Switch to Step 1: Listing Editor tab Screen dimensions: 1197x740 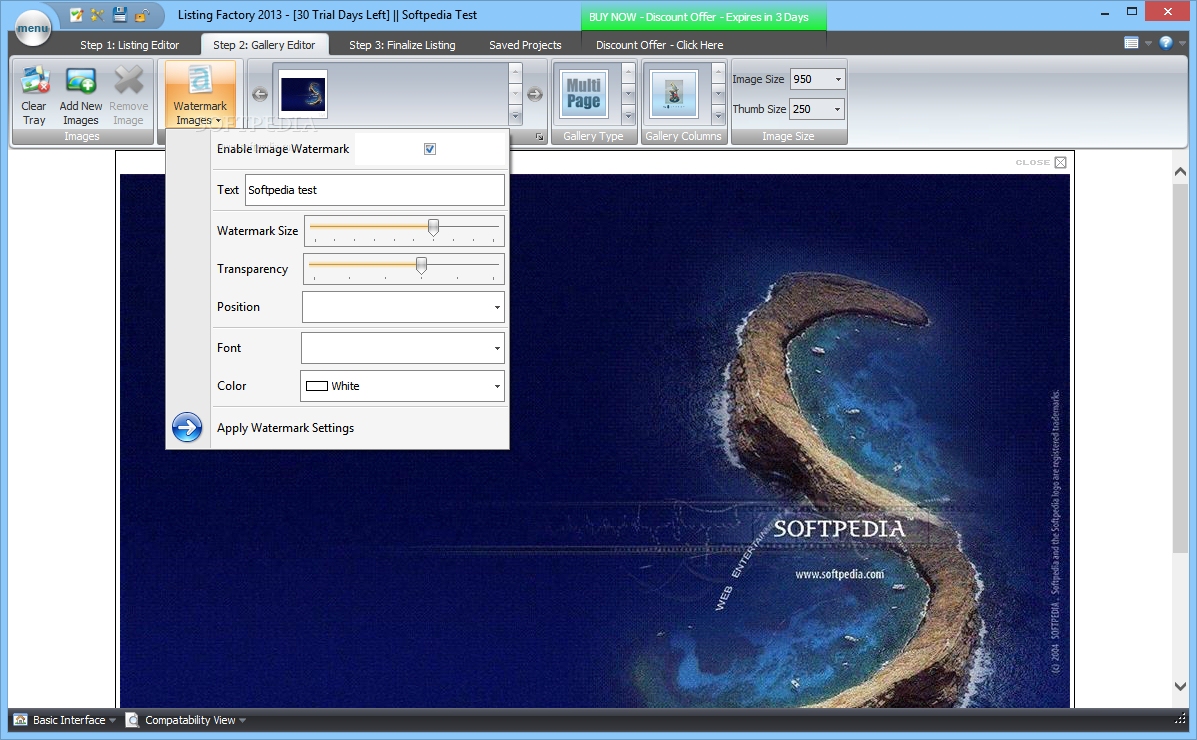point(130,45)
